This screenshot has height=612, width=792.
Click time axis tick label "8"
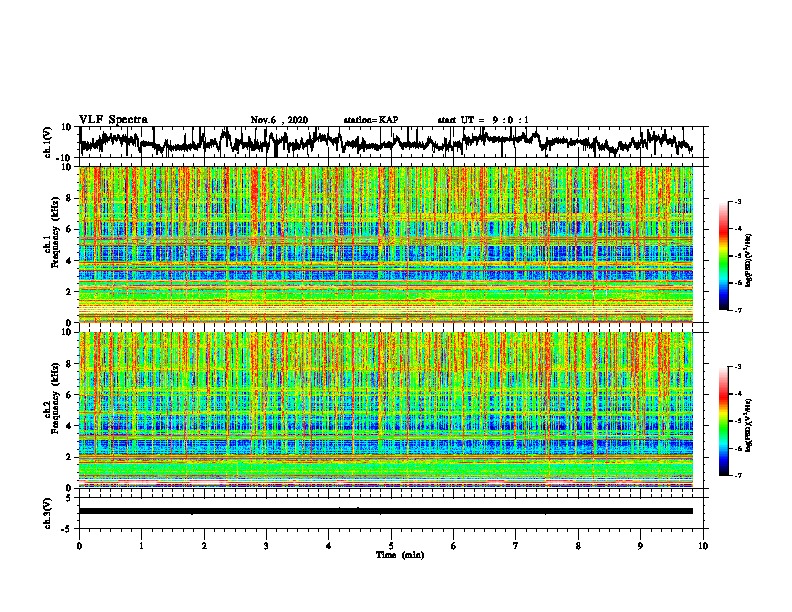[578, 546]
